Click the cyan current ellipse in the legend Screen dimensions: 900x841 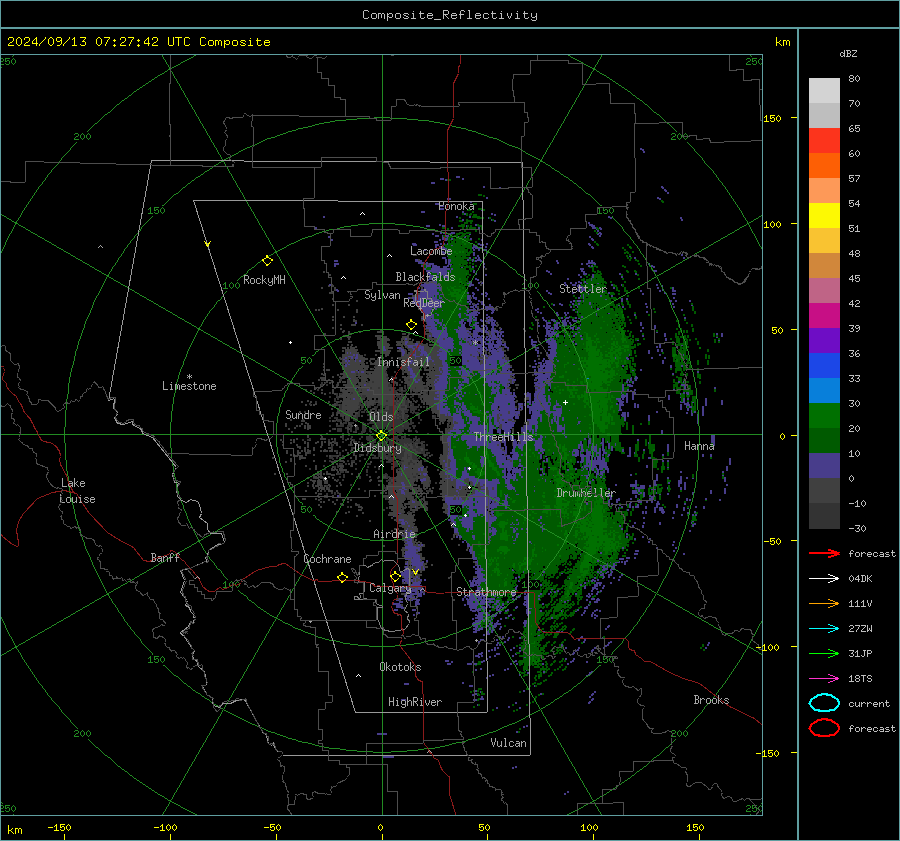tap(824, 703)
